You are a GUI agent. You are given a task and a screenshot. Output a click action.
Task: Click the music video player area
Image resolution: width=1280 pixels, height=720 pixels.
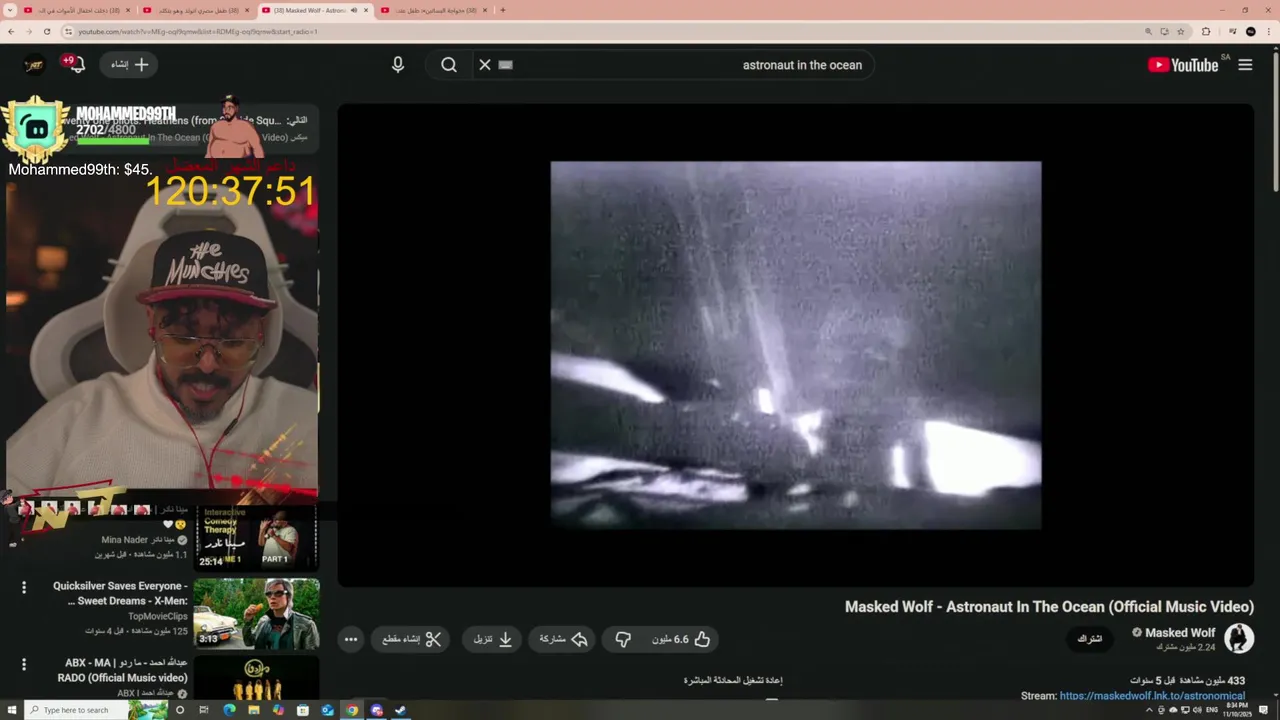(x=796, y=345)
